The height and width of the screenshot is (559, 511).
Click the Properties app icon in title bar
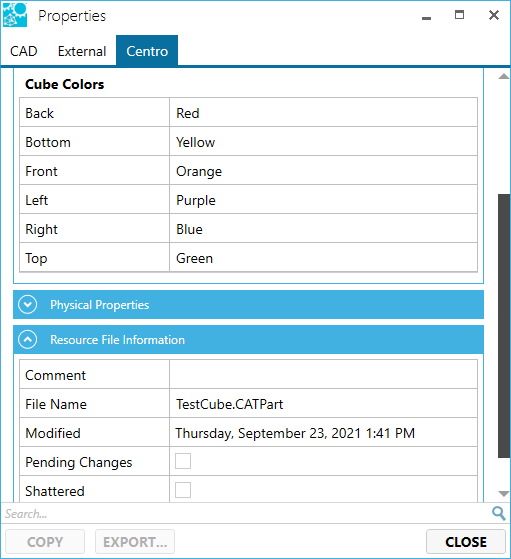15,15
